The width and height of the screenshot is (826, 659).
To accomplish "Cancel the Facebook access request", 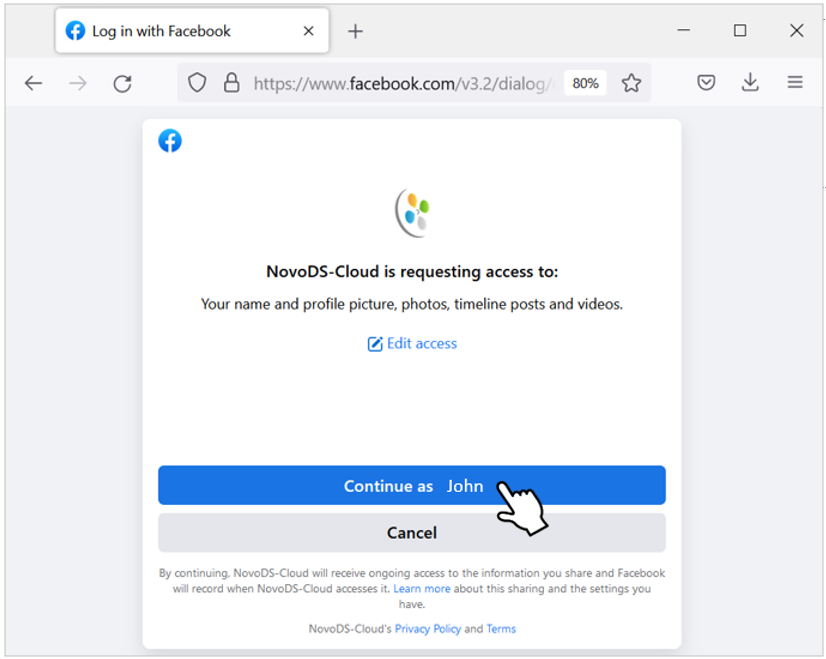I will [x=412, y=533].
